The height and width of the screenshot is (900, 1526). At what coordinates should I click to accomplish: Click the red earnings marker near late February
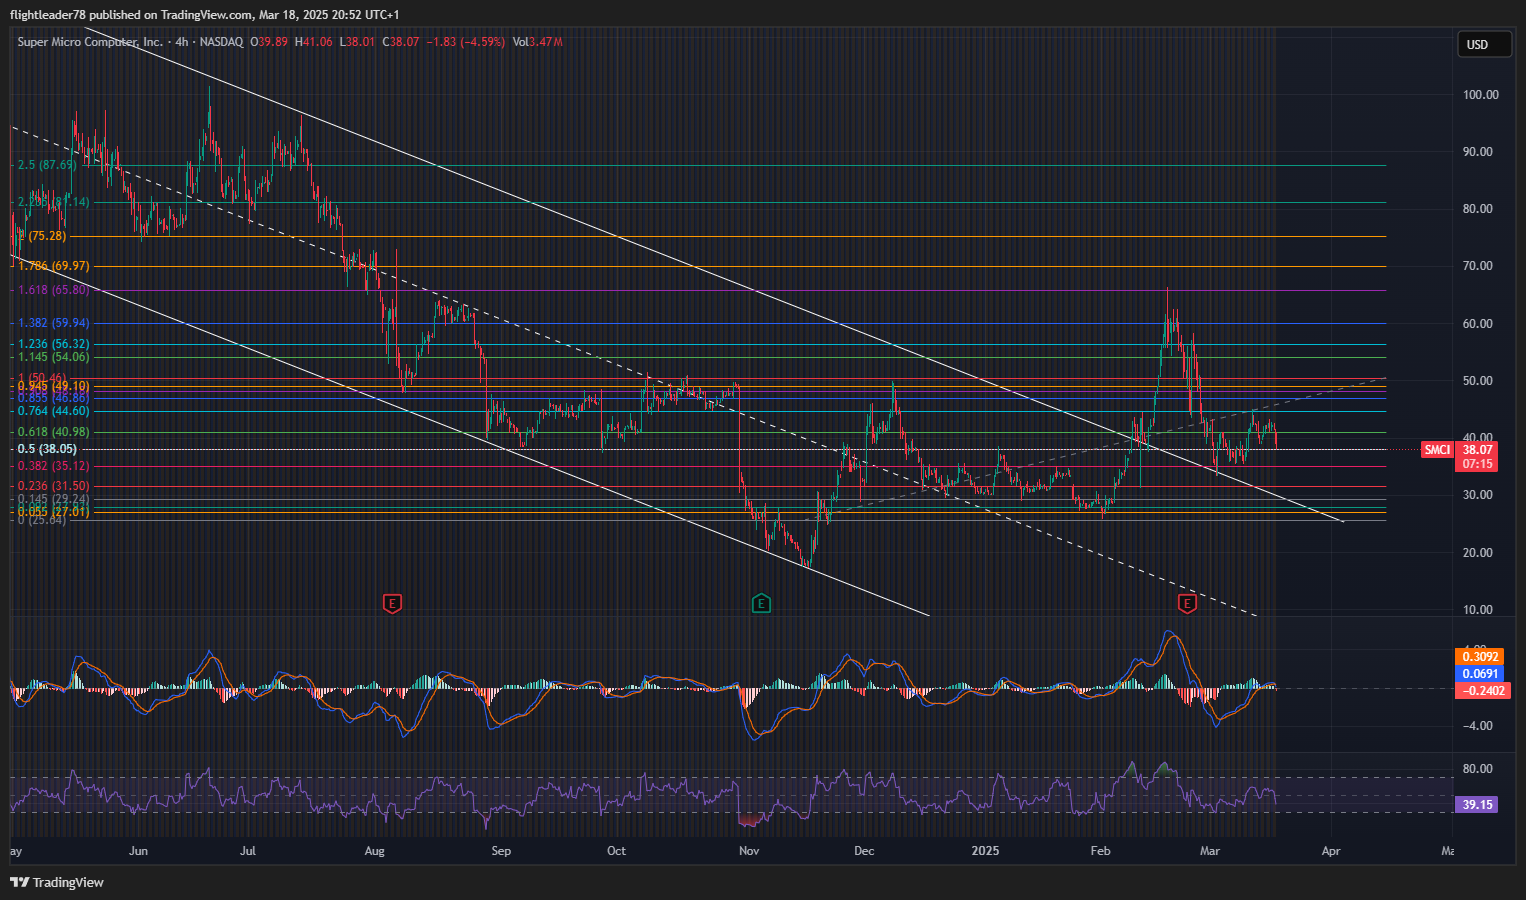coord(1187,603)
